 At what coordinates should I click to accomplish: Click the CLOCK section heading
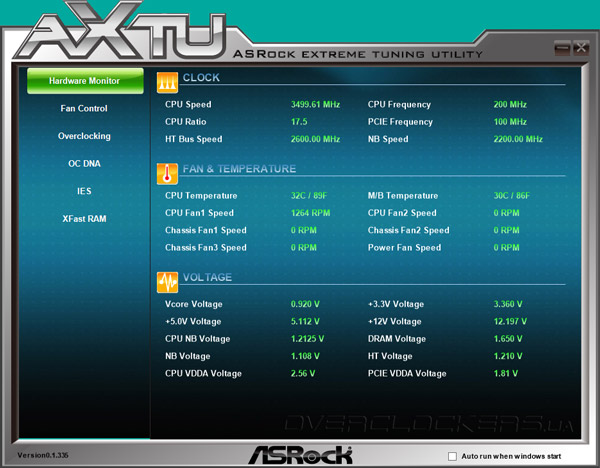201,78
